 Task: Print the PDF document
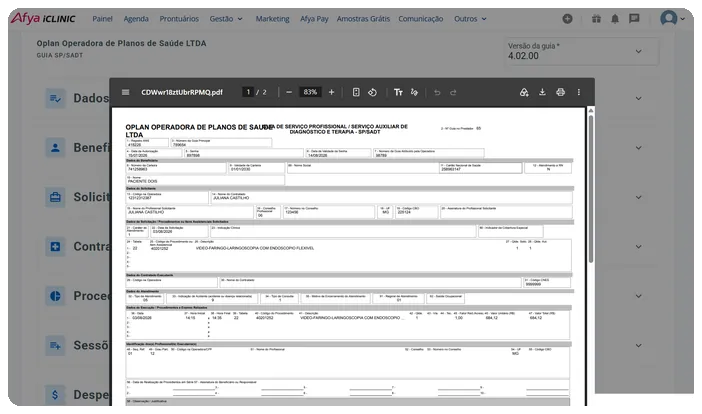[x=560, y=92]
